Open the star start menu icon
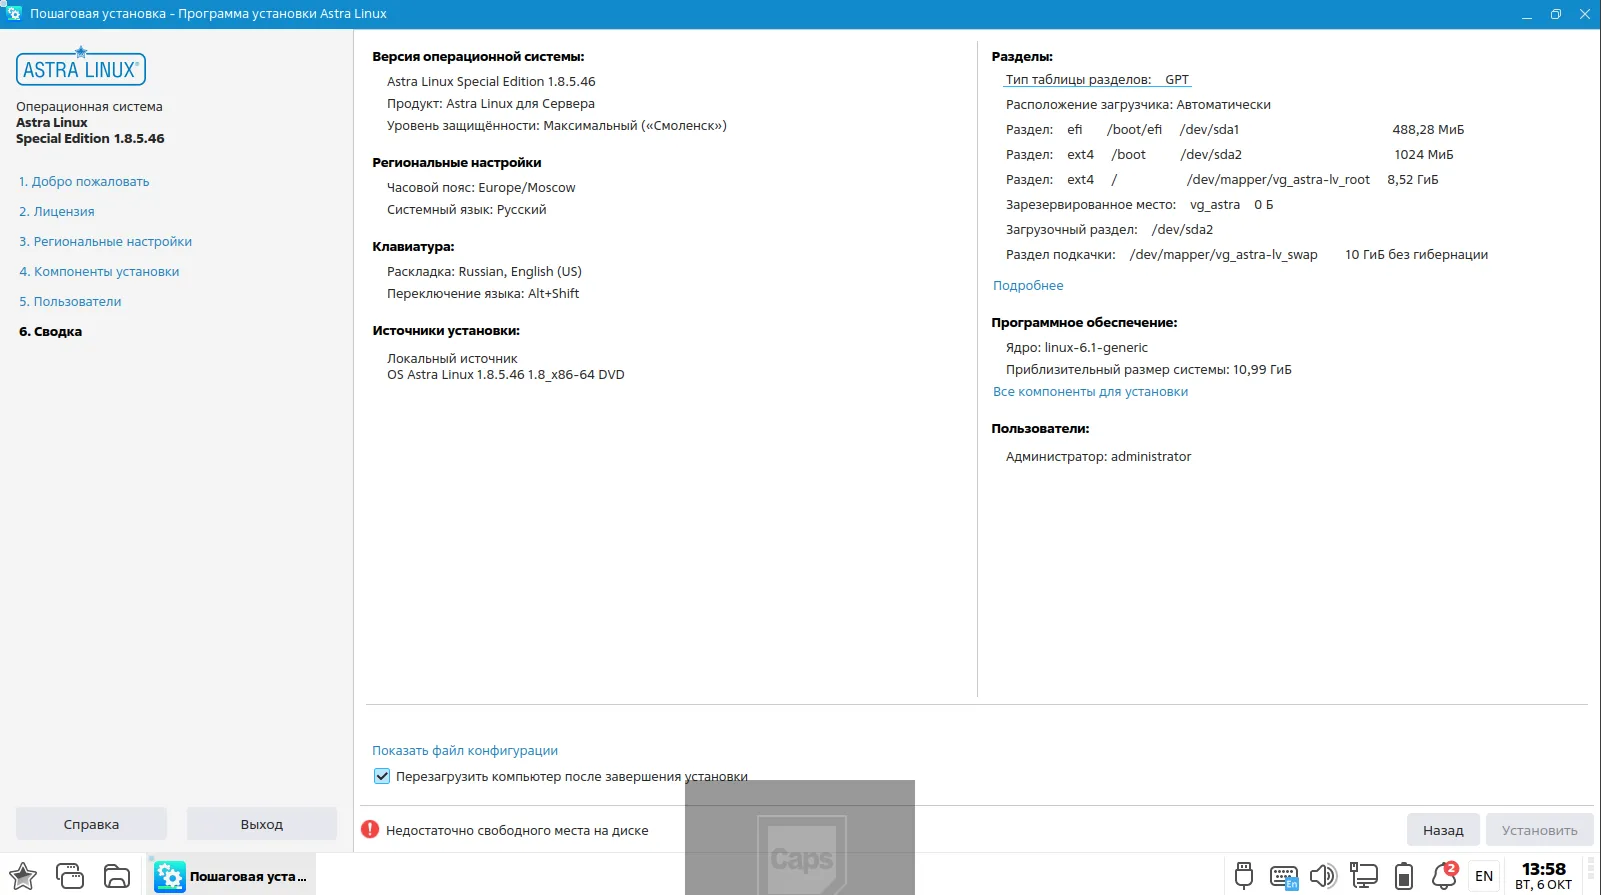 [23, 876]
